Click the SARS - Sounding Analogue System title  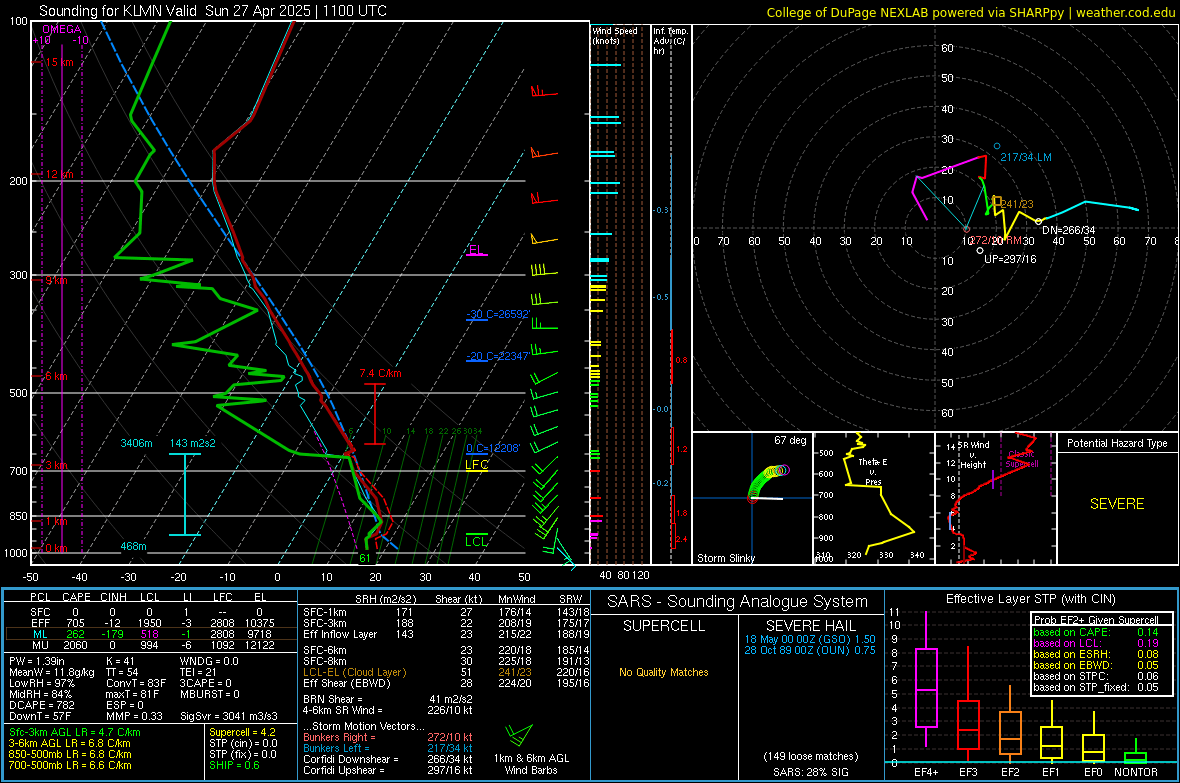point(737,602)
